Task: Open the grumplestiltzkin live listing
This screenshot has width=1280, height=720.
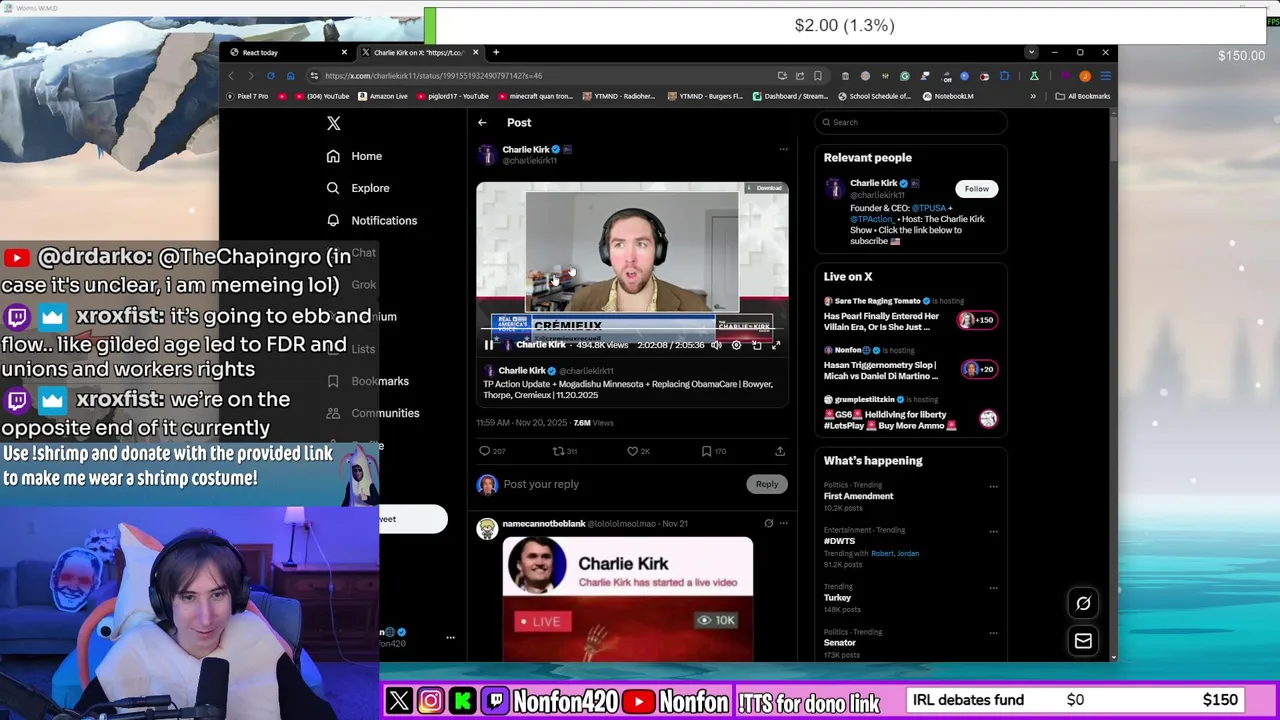Action: coord(910,414)
